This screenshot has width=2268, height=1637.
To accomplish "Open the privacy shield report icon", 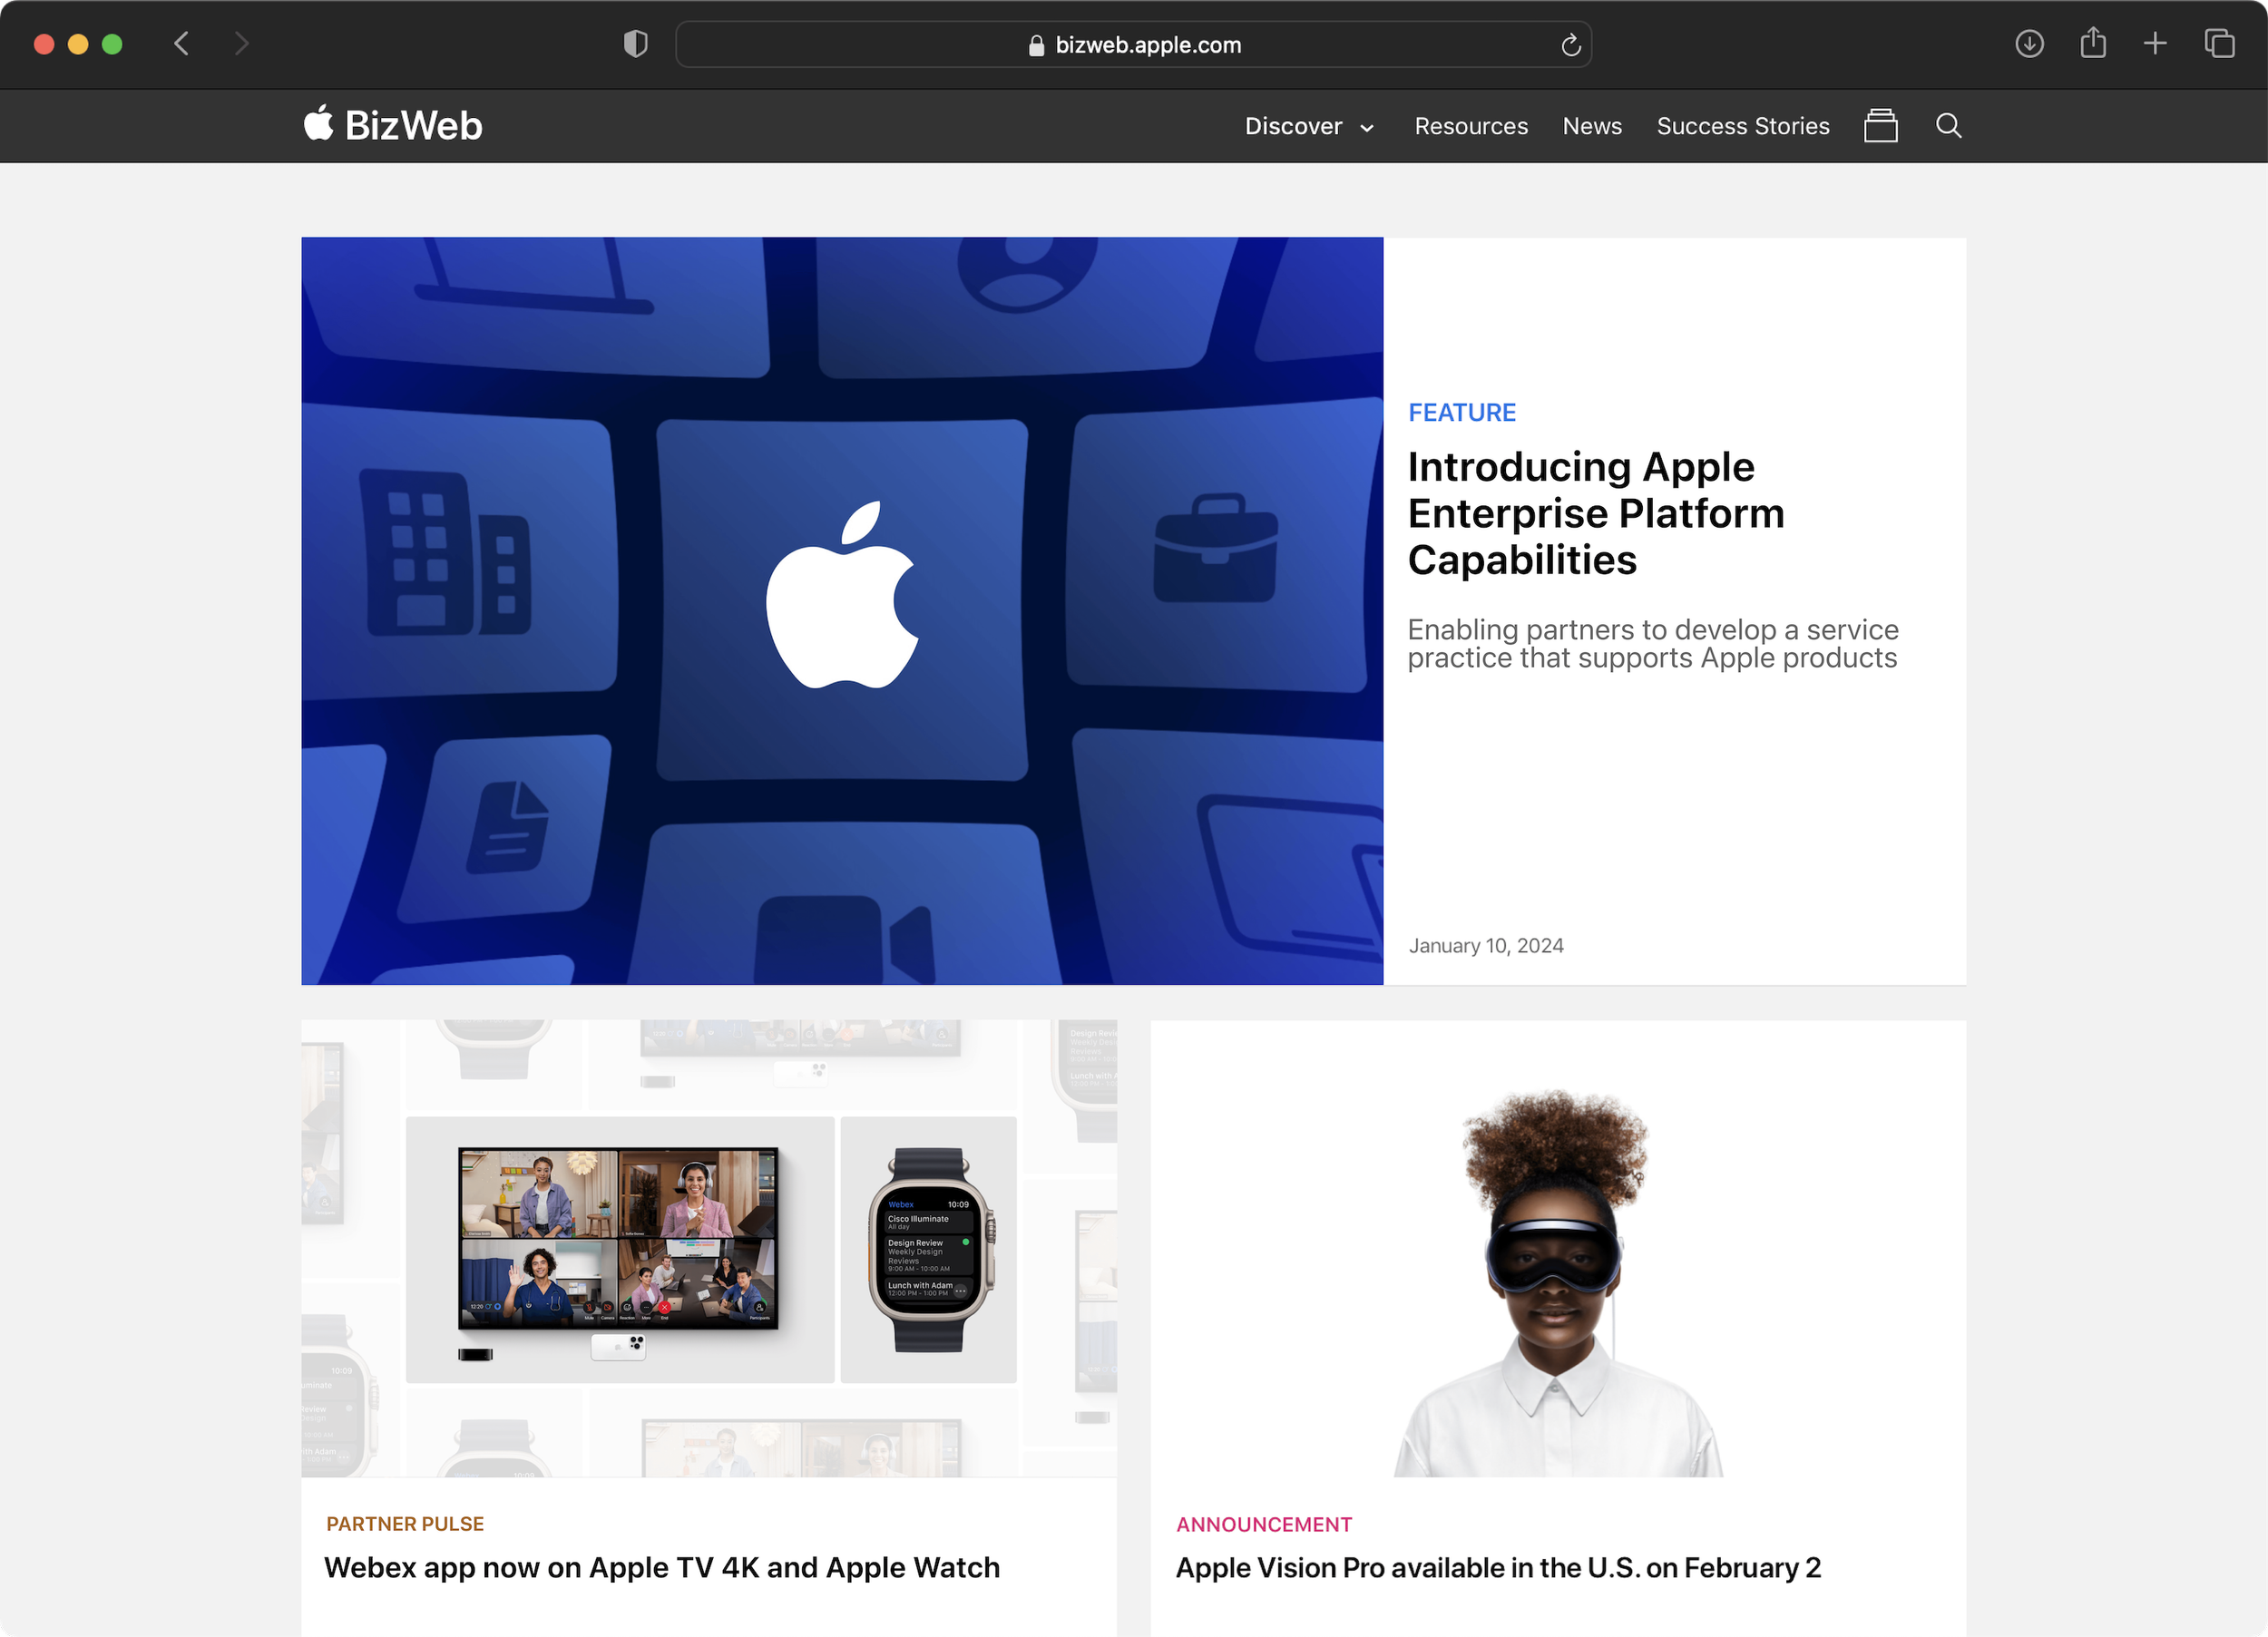I will [635, 44].
